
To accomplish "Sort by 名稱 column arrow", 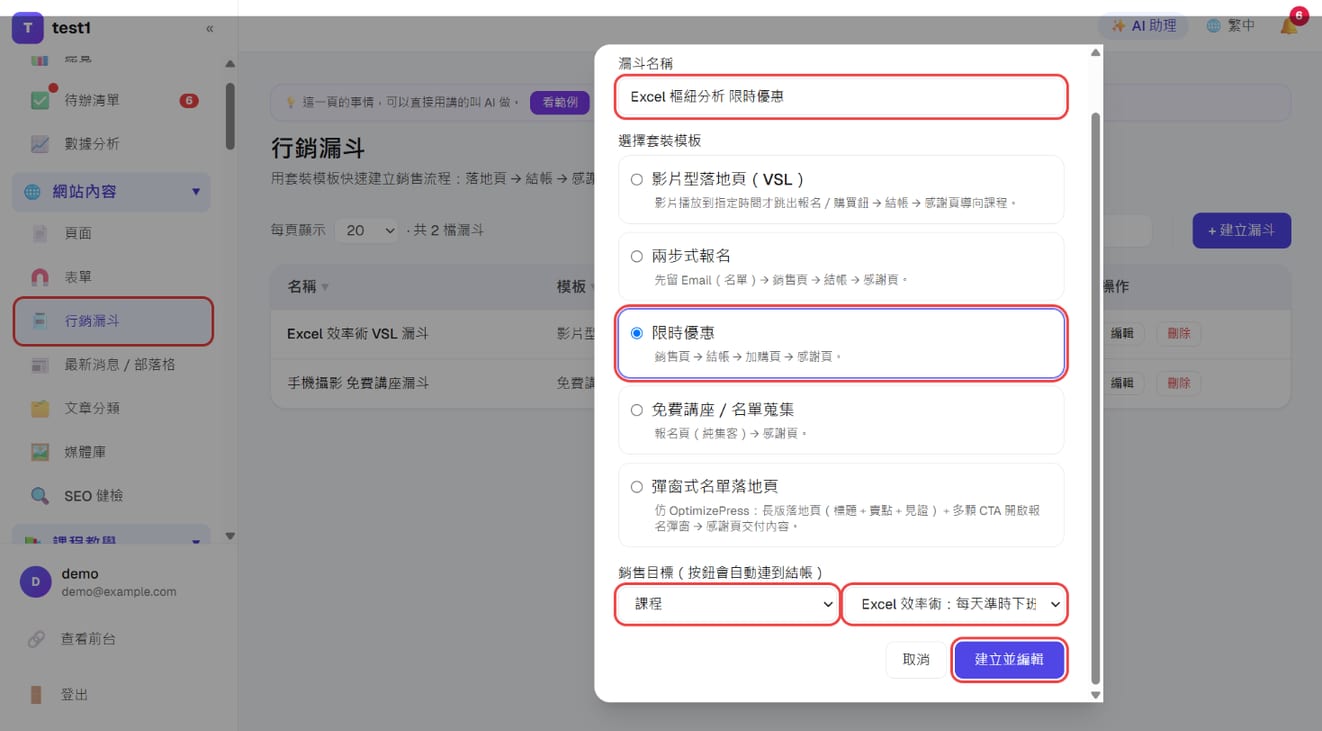I will pyautogui.click(x=325, y=287).
